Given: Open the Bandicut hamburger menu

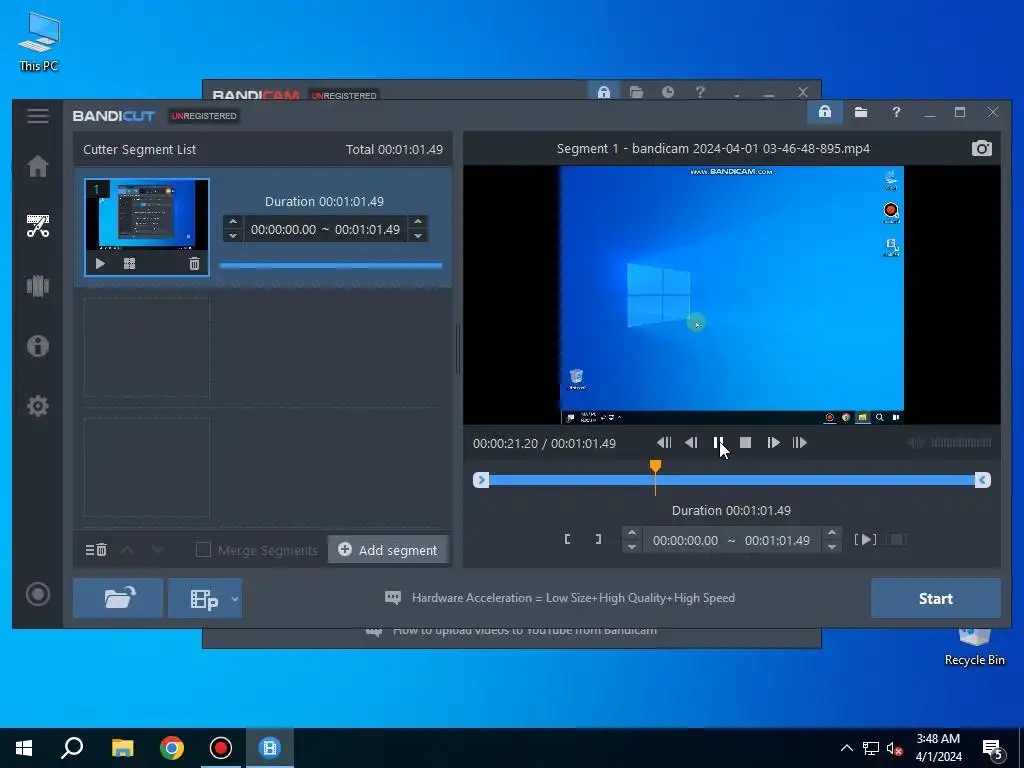Looking at the screenshot, I should pos(38,116).
